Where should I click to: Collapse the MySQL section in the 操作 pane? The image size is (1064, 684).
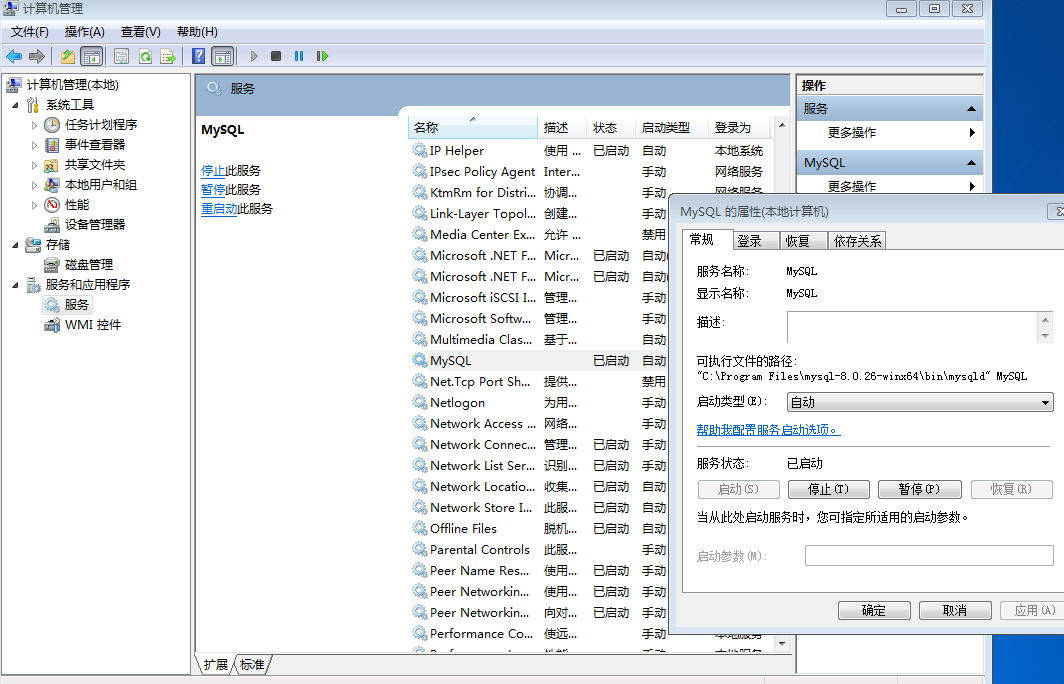(x=971, y=163)
